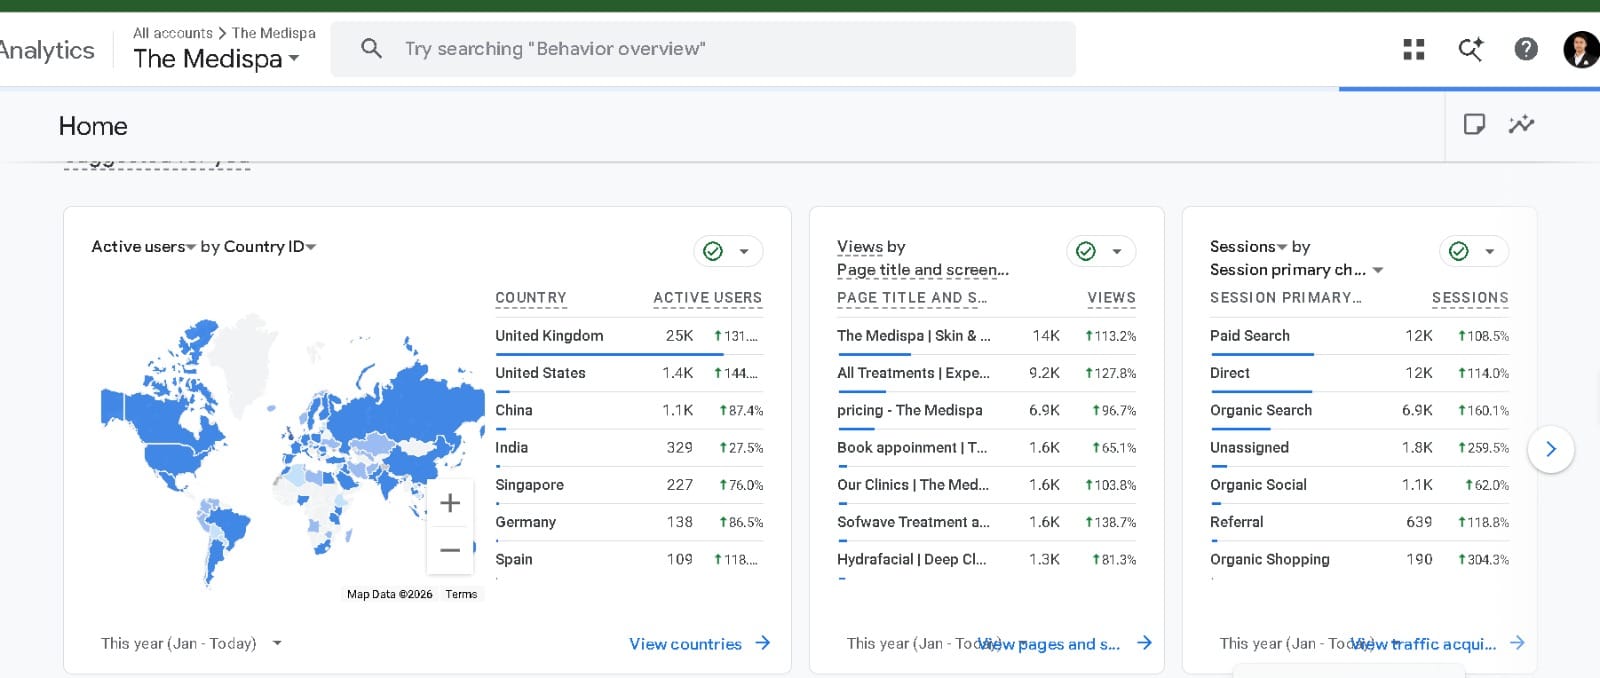The image size is (1600, 678).
Task: Click the Sofwave Treatment page row
Action: pos(987,522)
